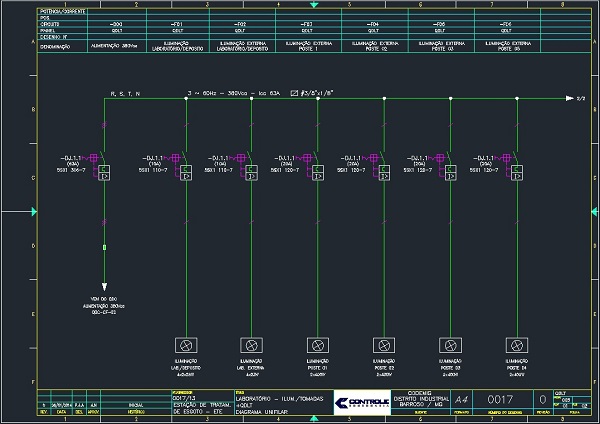Viewport: 600px width, 424px height.
Task: Select the -000 circuit header cell
Action: click(116, 21)
